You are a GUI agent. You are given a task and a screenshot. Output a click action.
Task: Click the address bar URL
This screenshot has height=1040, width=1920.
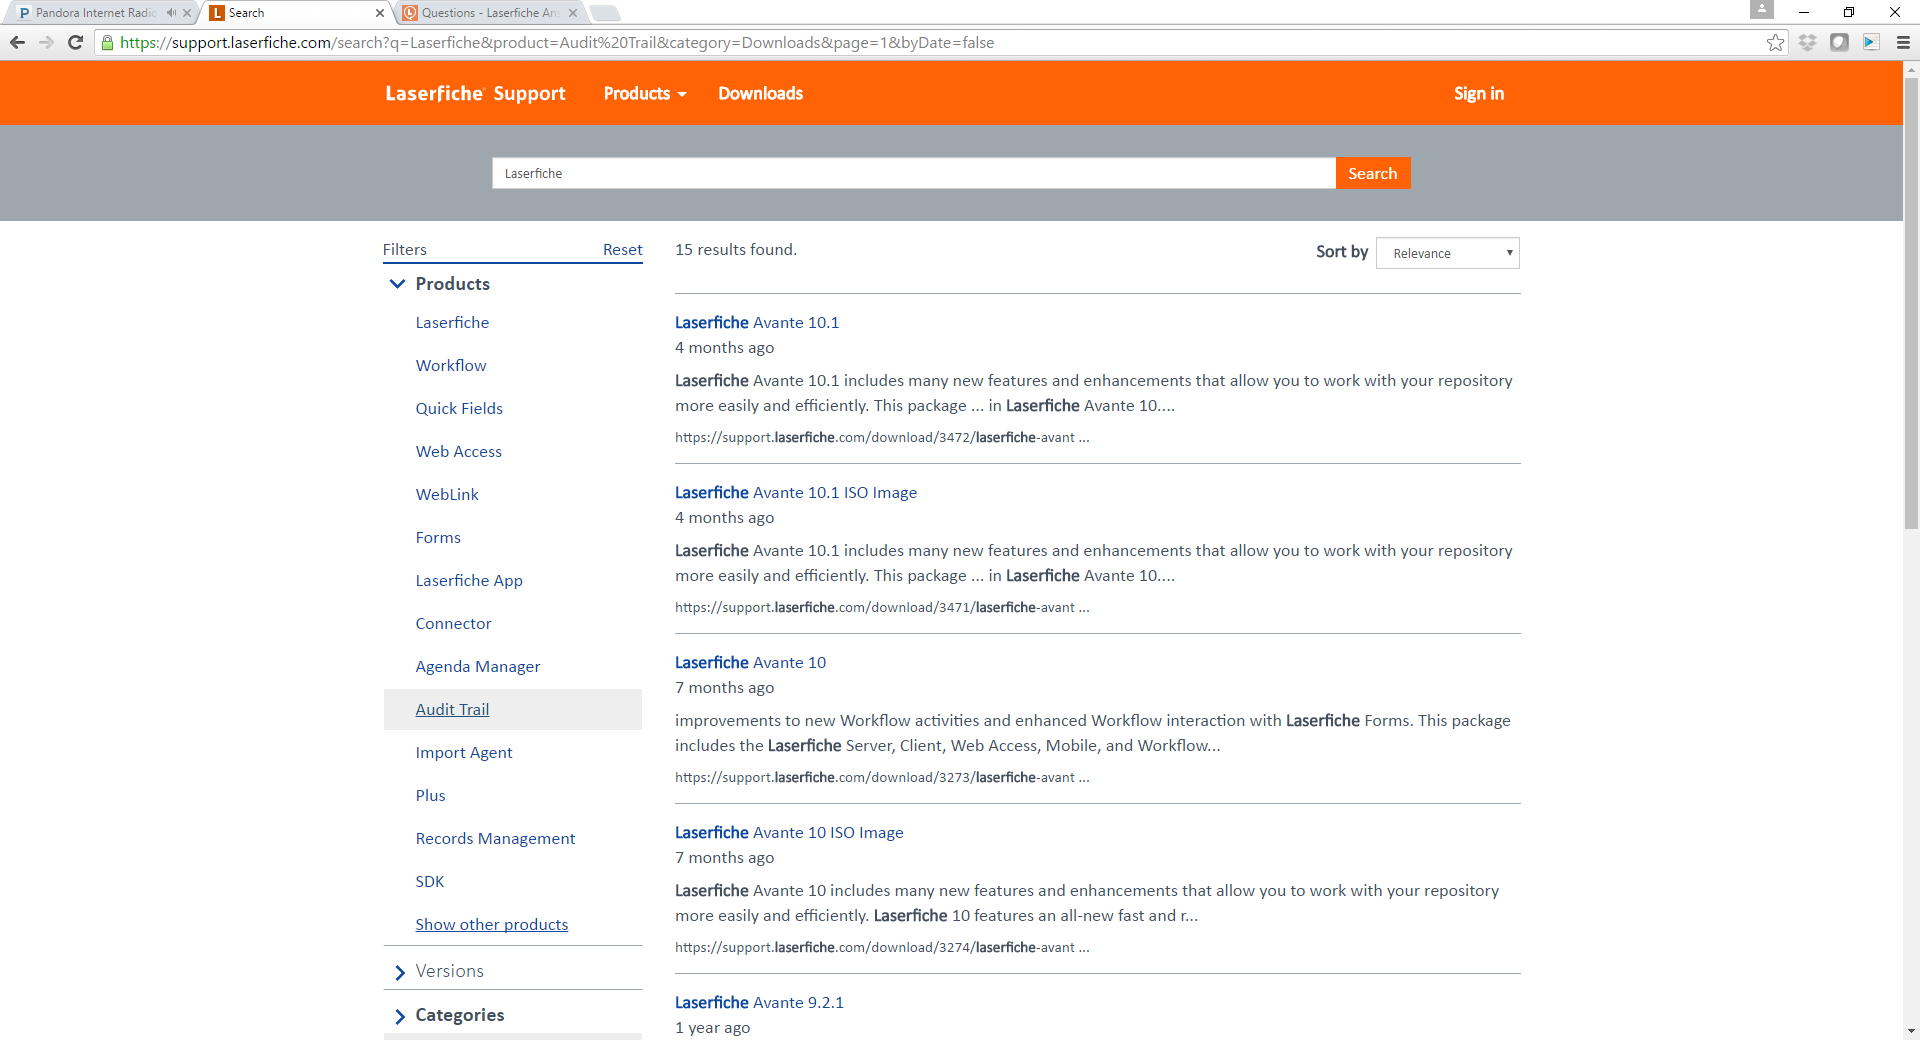point(557,42)
